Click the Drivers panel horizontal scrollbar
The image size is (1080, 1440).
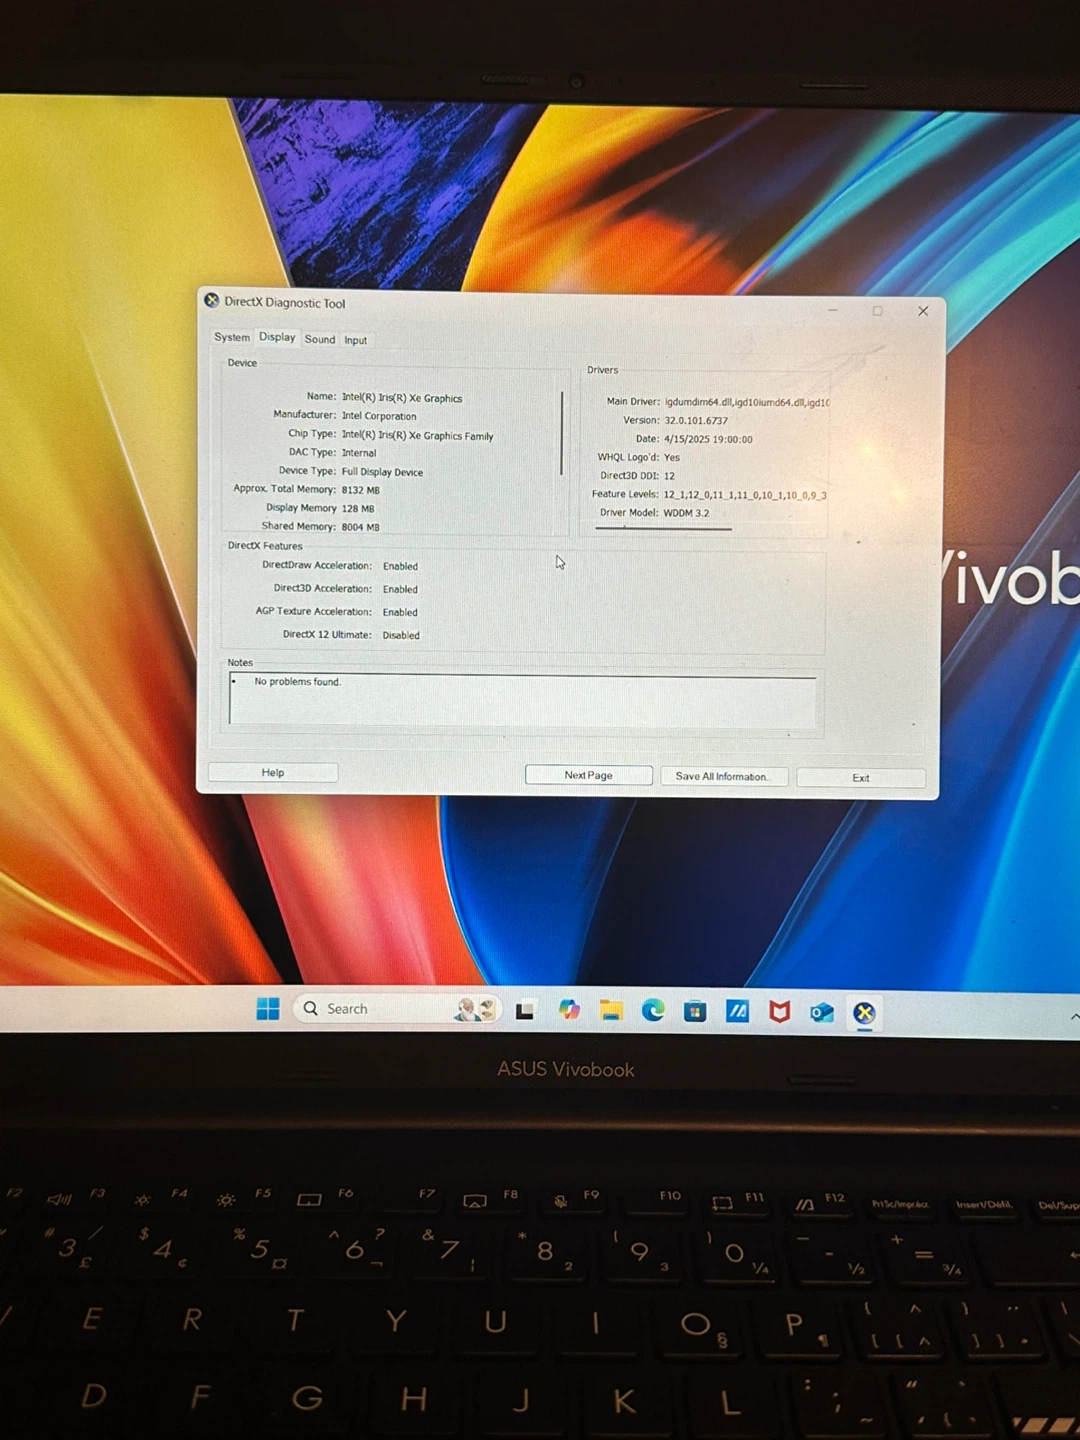coord(664,527)
